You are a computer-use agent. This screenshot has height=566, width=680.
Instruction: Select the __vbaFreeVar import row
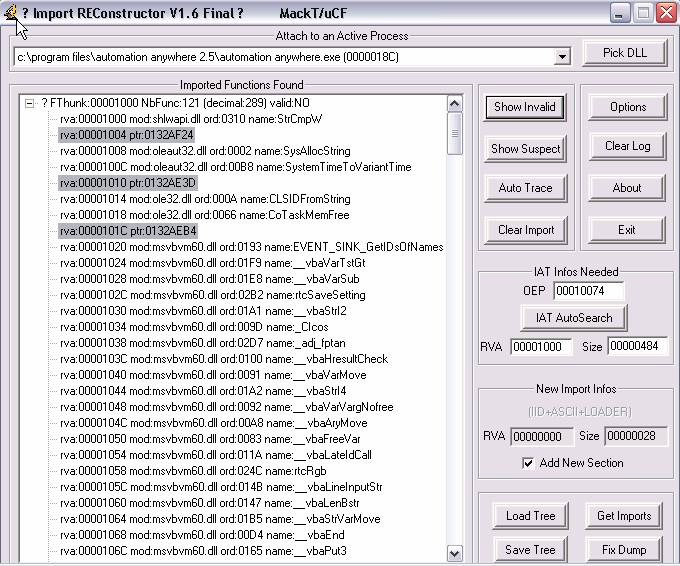[x=210, y=439]
